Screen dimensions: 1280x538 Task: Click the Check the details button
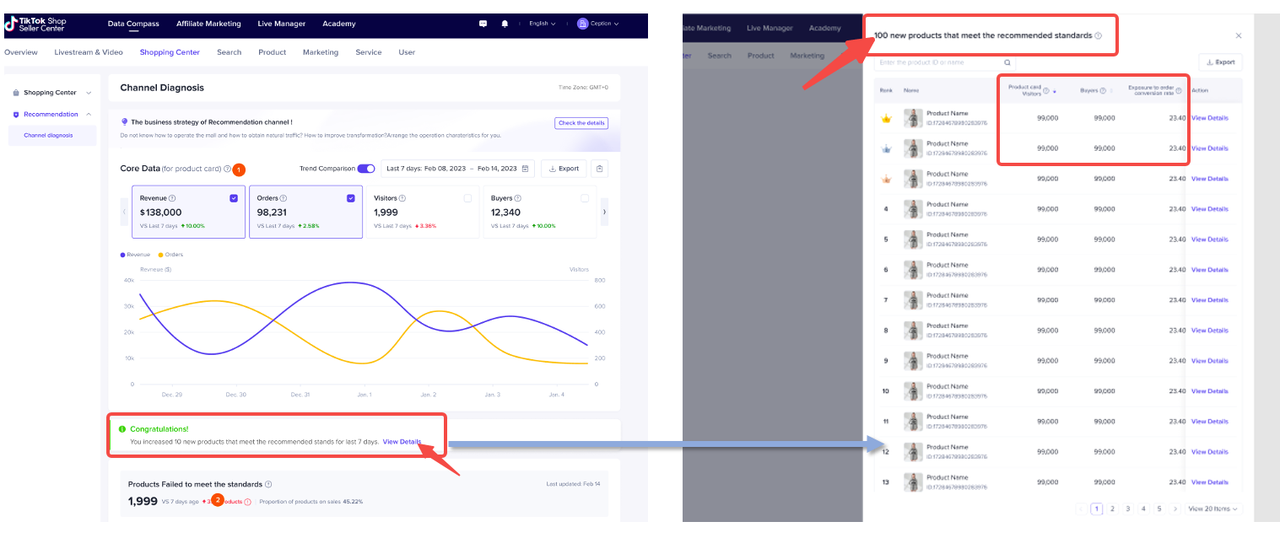point(581,123)
